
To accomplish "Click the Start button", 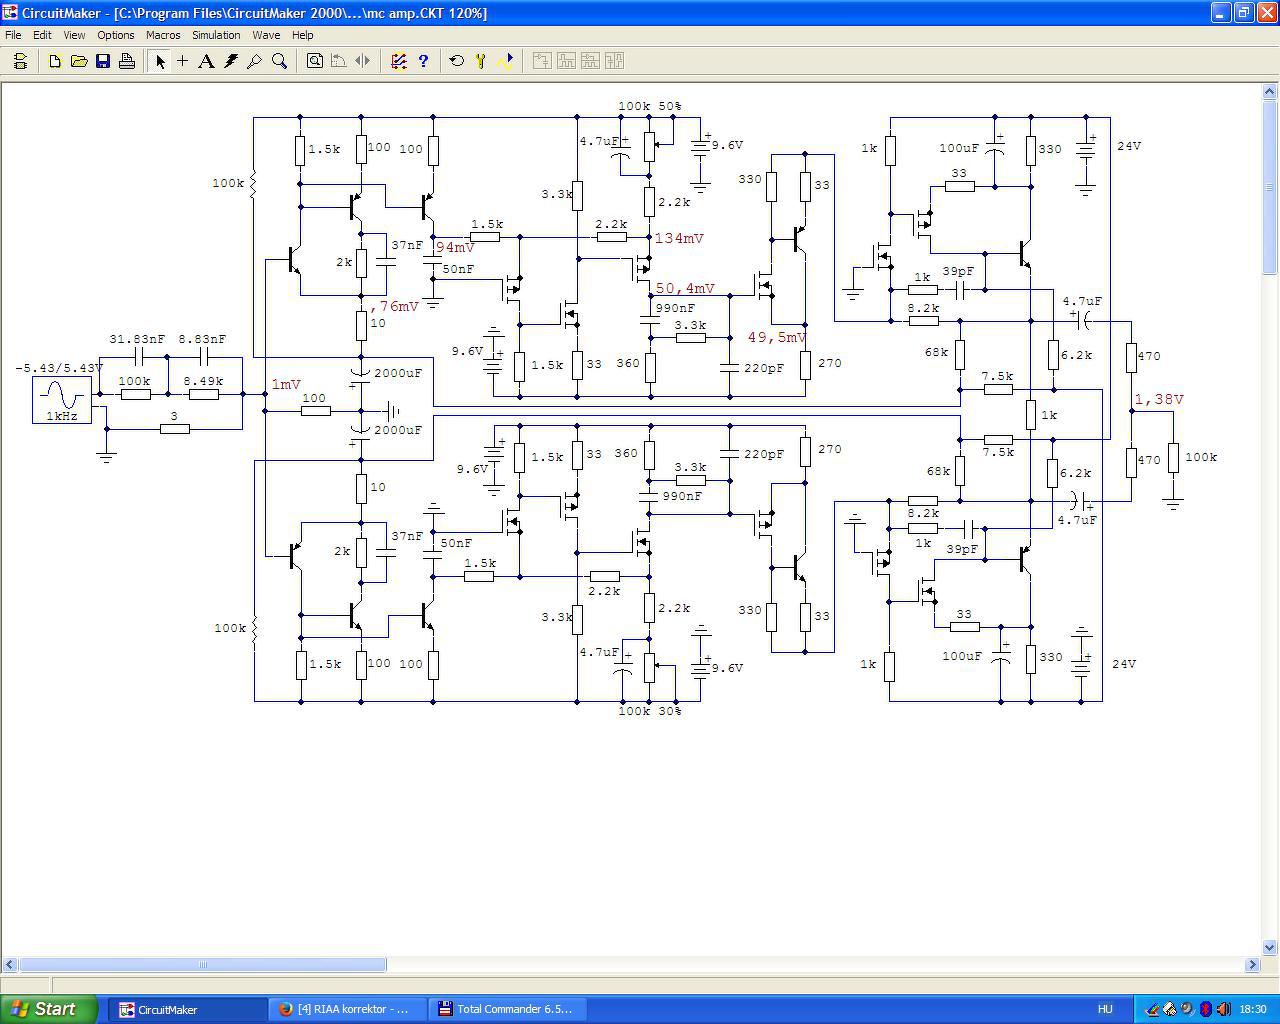I will 49,1009.
